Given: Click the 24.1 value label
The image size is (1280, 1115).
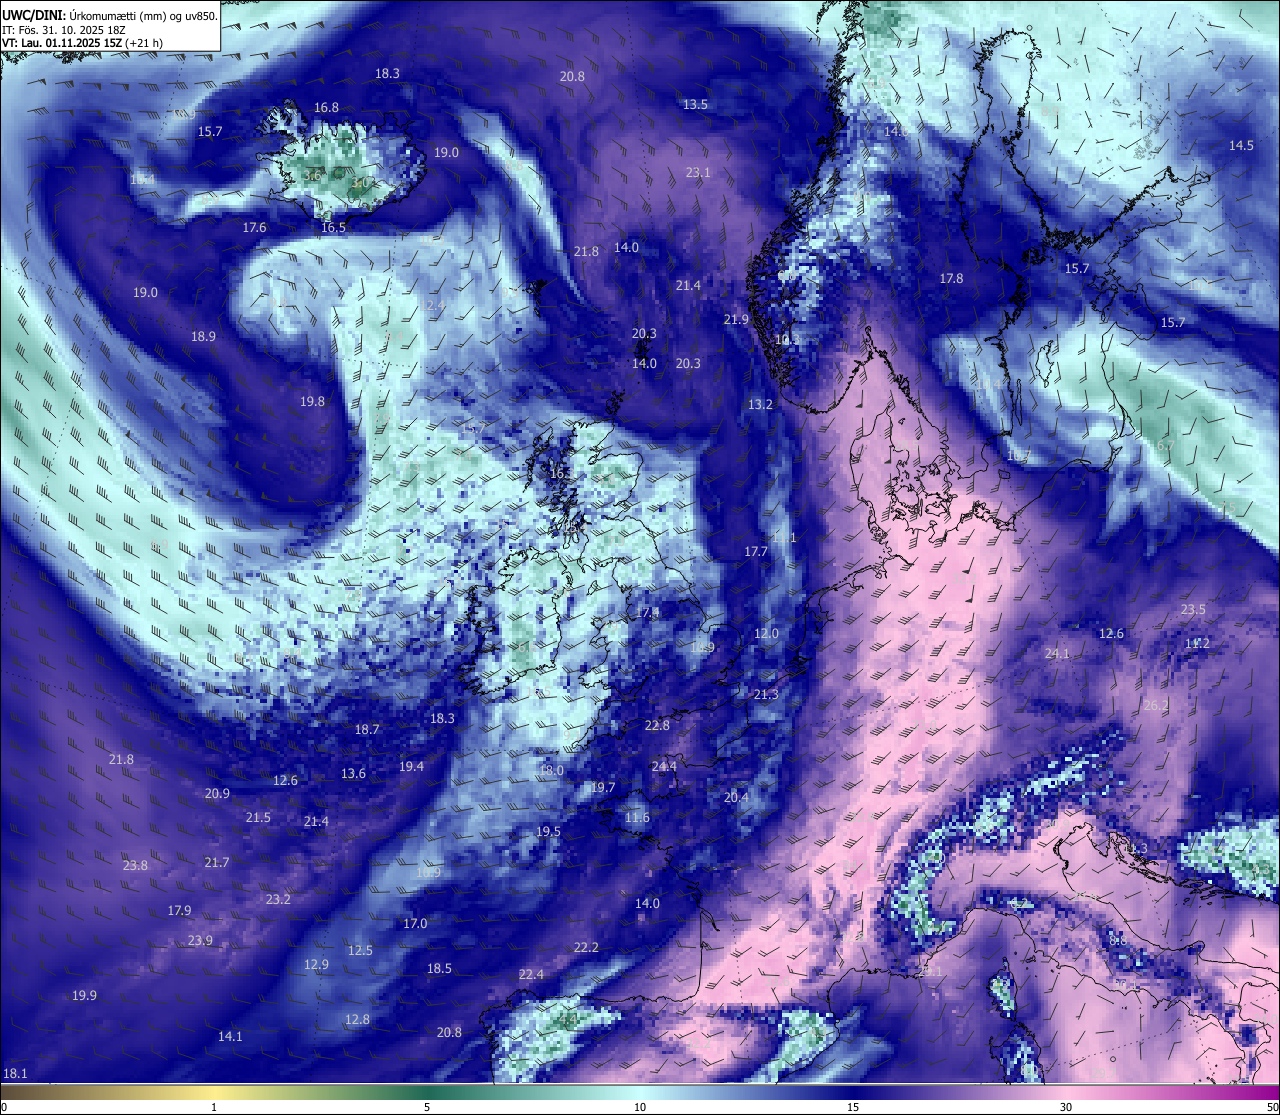Looking at the screenshot, I should [1057, 653].
